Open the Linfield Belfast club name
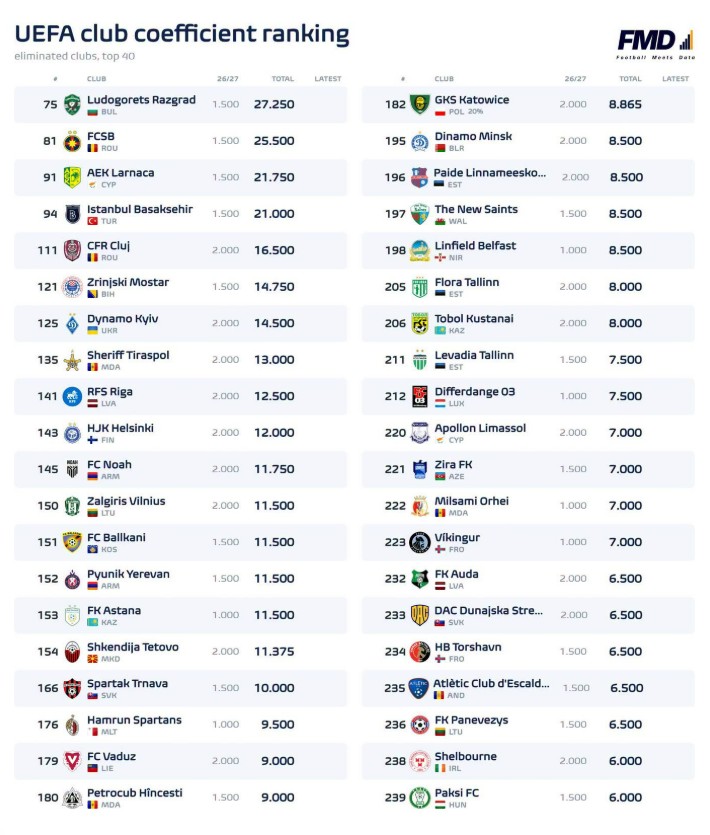Image resolution: width=710 pixels, height=835 pixels. point(475,245)
